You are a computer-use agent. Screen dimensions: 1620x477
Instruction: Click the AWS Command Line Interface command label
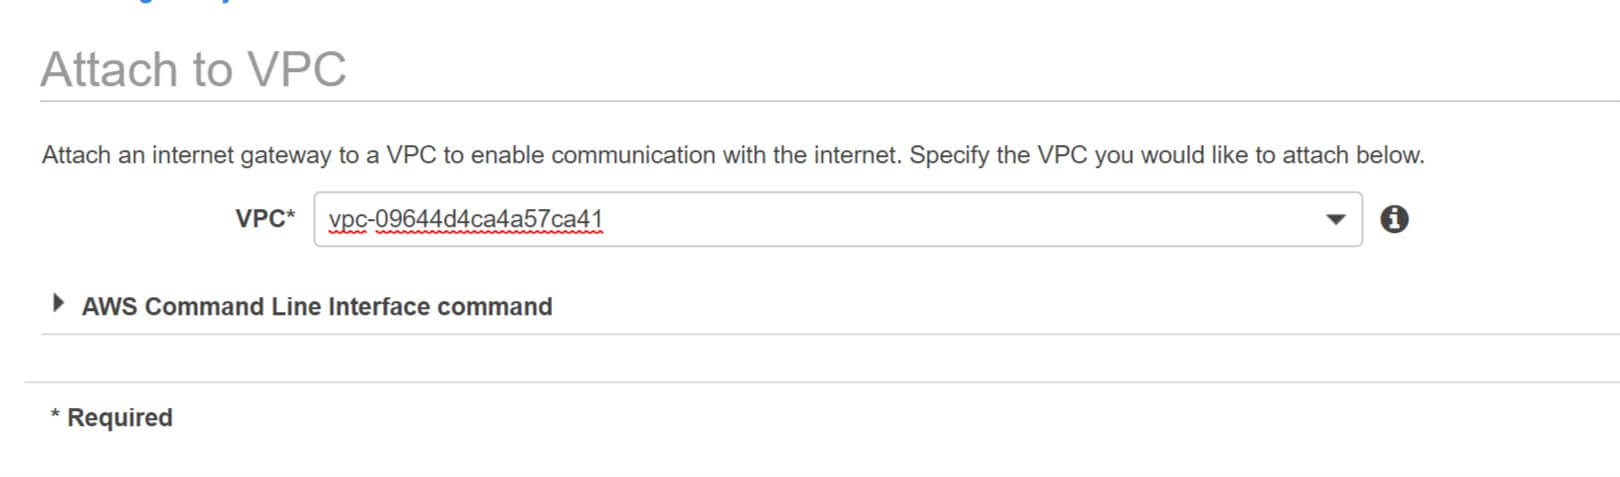click(316, 306)
